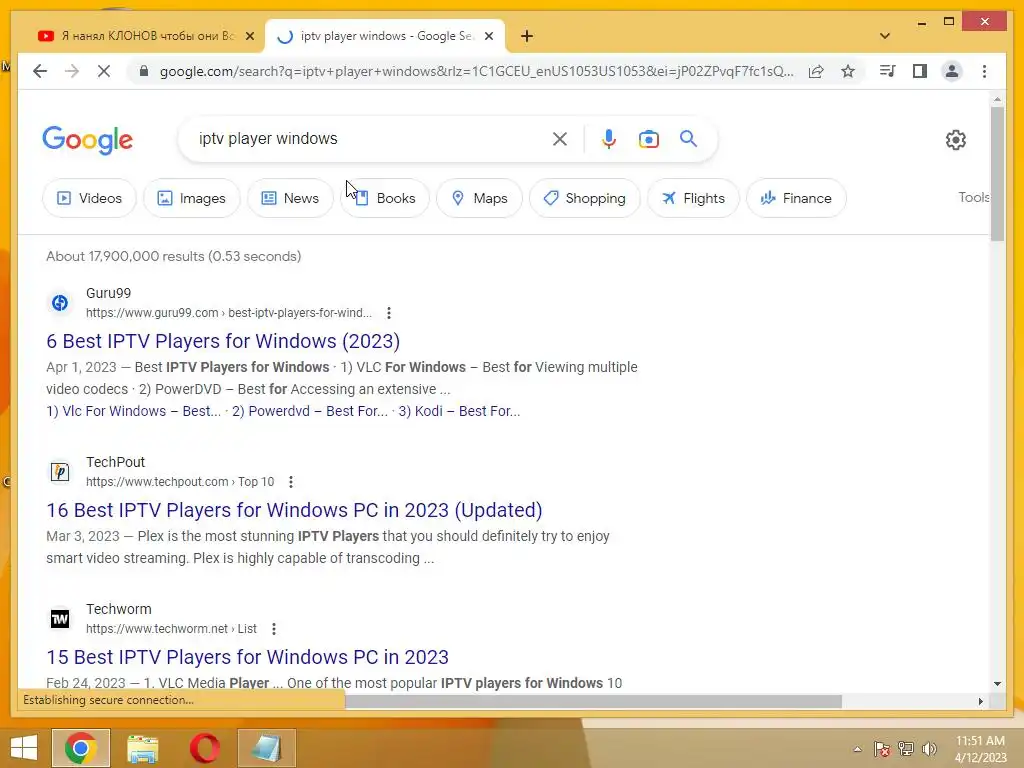Expand the tab search dropdown
Screen dimensions: 1024x768
point(885,36)
